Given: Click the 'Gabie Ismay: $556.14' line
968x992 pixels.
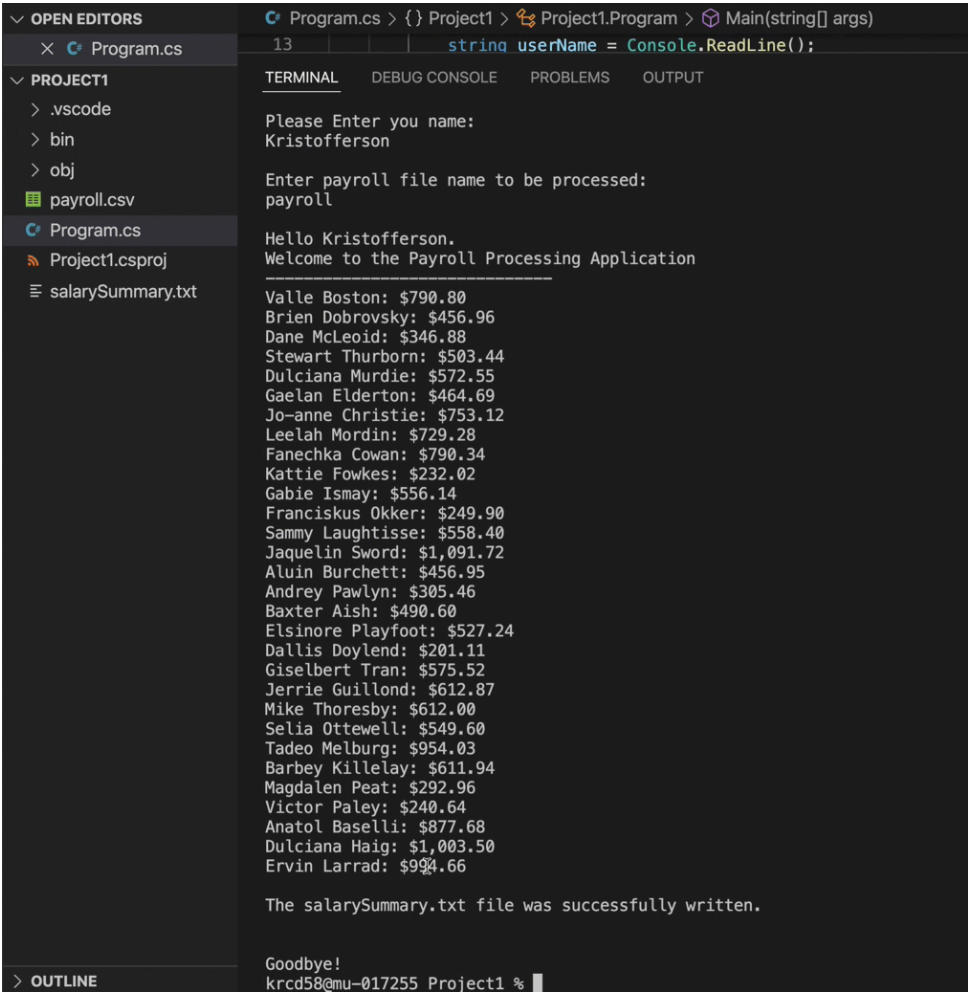Looking at the screenshot, I should (x=361, y=494).
